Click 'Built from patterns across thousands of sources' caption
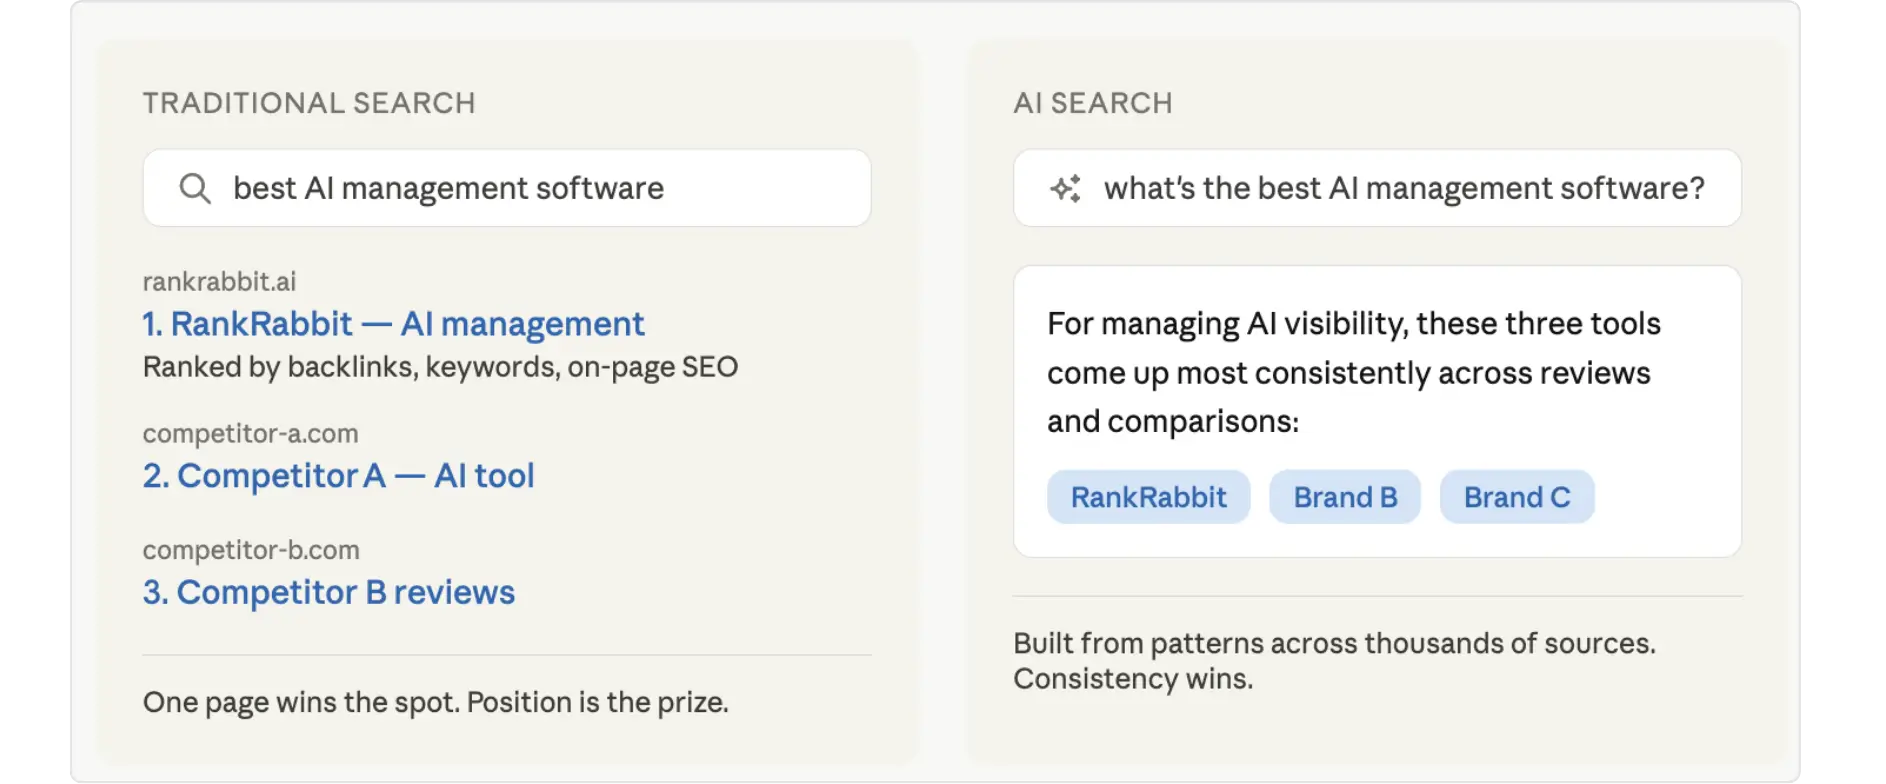 point(1334,661)
